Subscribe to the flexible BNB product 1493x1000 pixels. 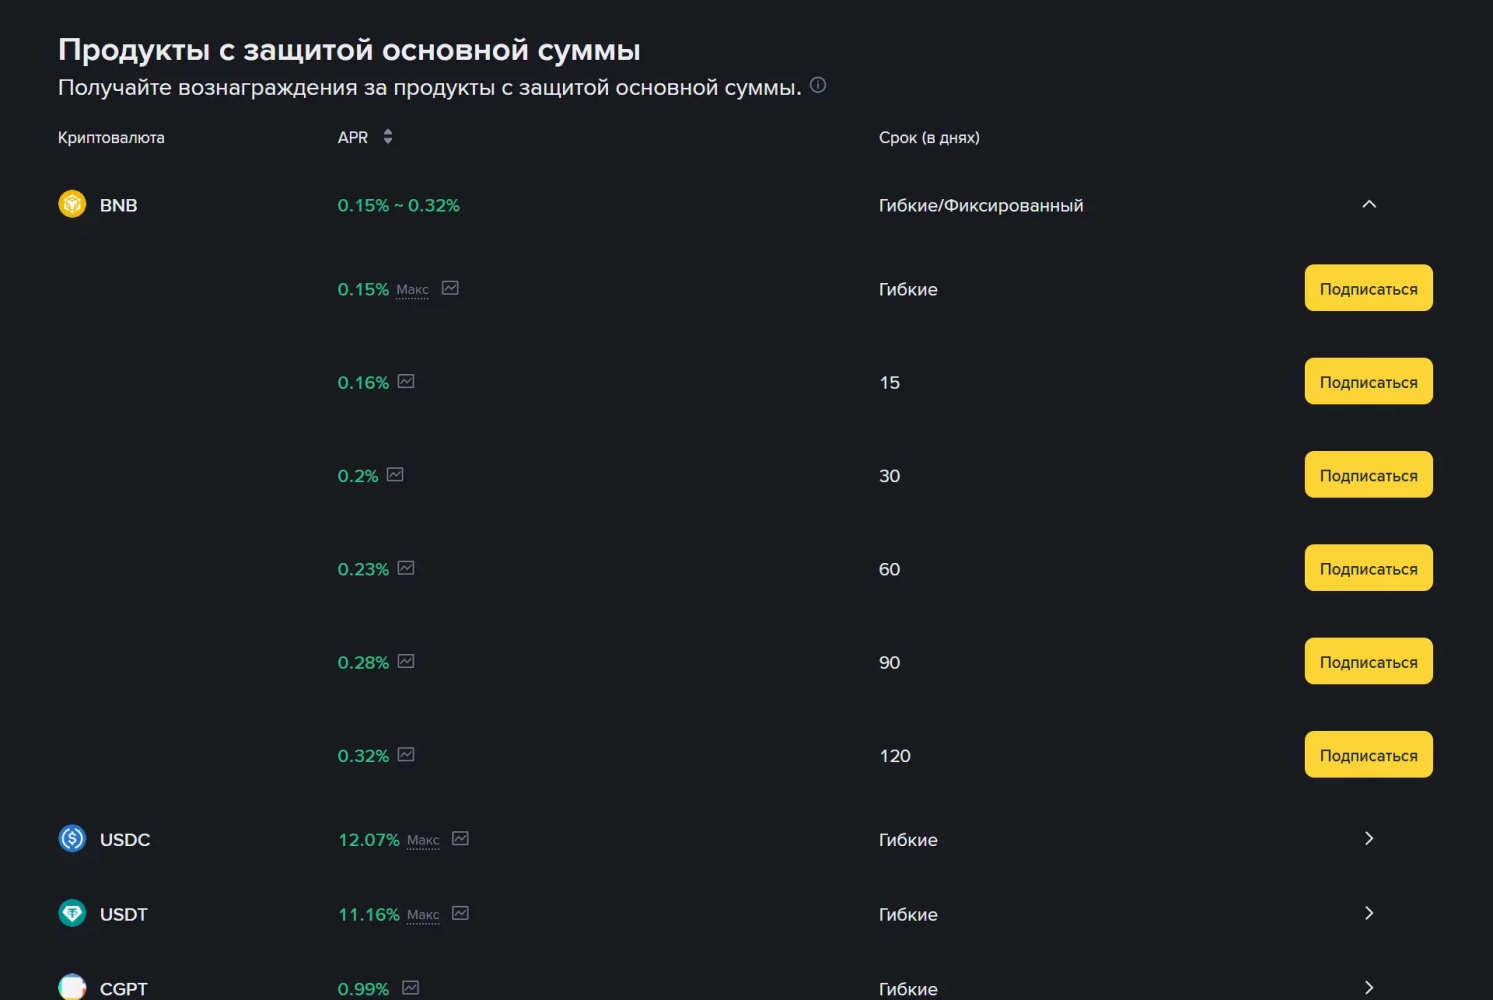coord(1368,288)
